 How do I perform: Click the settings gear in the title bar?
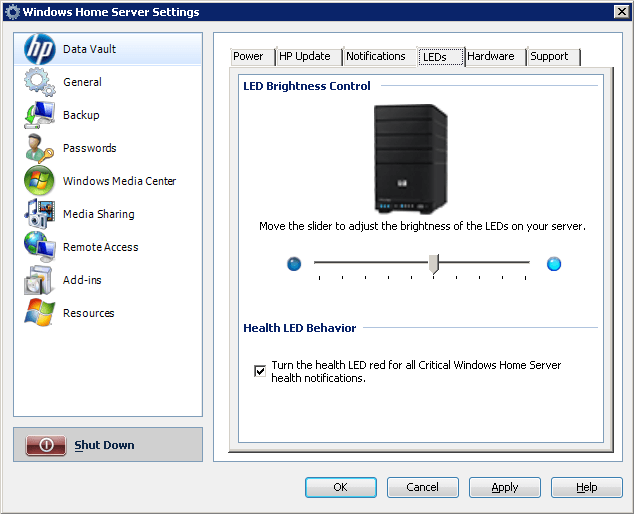(x=13, y=12)
